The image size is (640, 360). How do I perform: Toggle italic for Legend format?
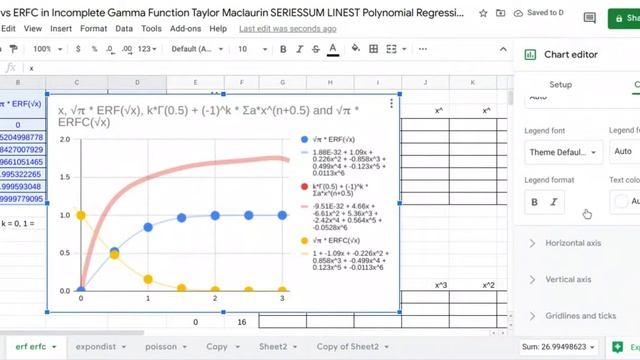[x=554, y=202]
